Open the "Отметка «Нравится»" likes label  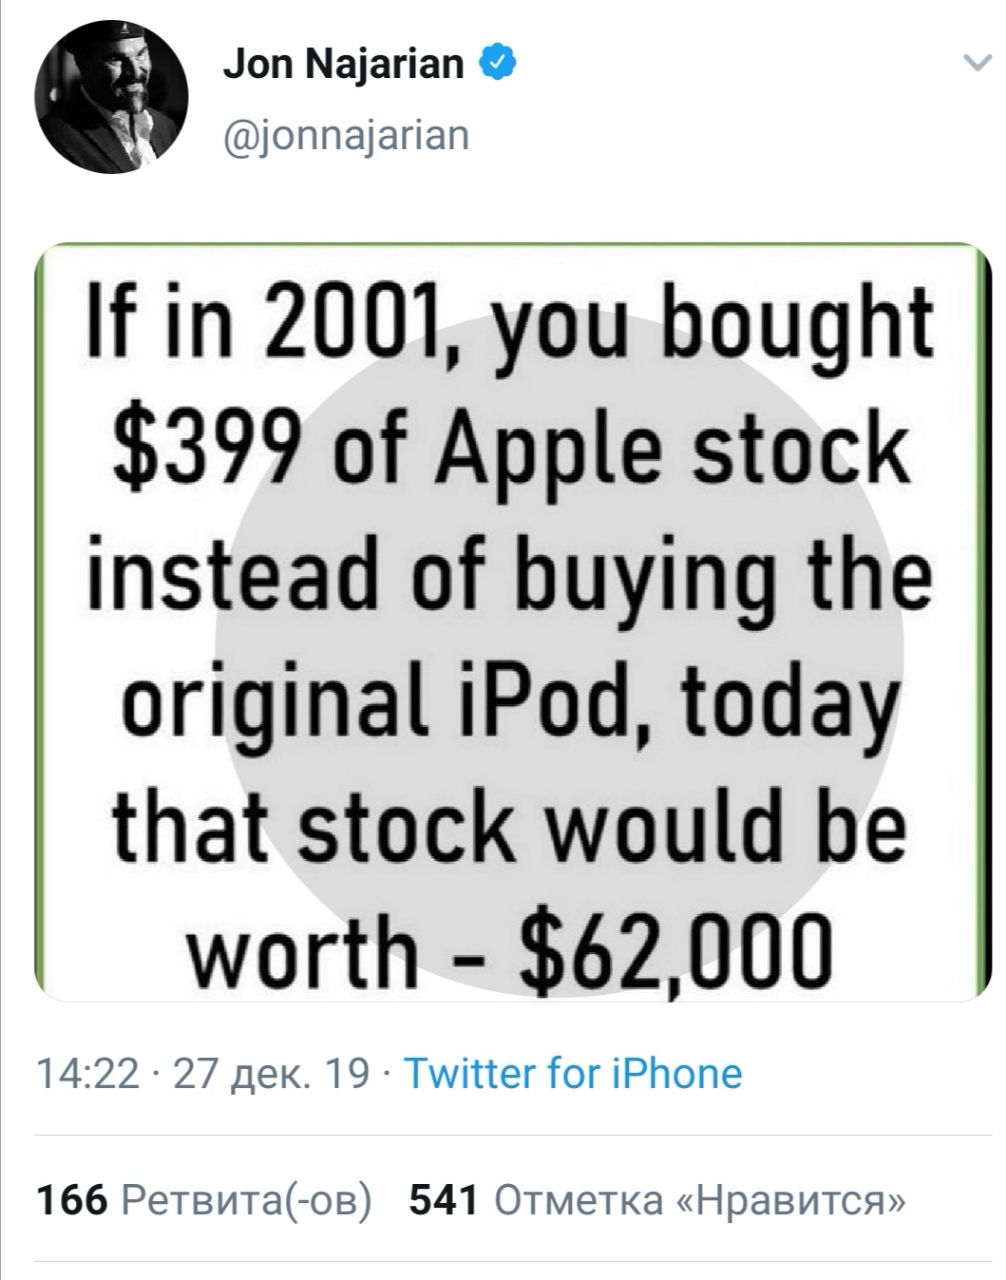tap(700, 1198)
